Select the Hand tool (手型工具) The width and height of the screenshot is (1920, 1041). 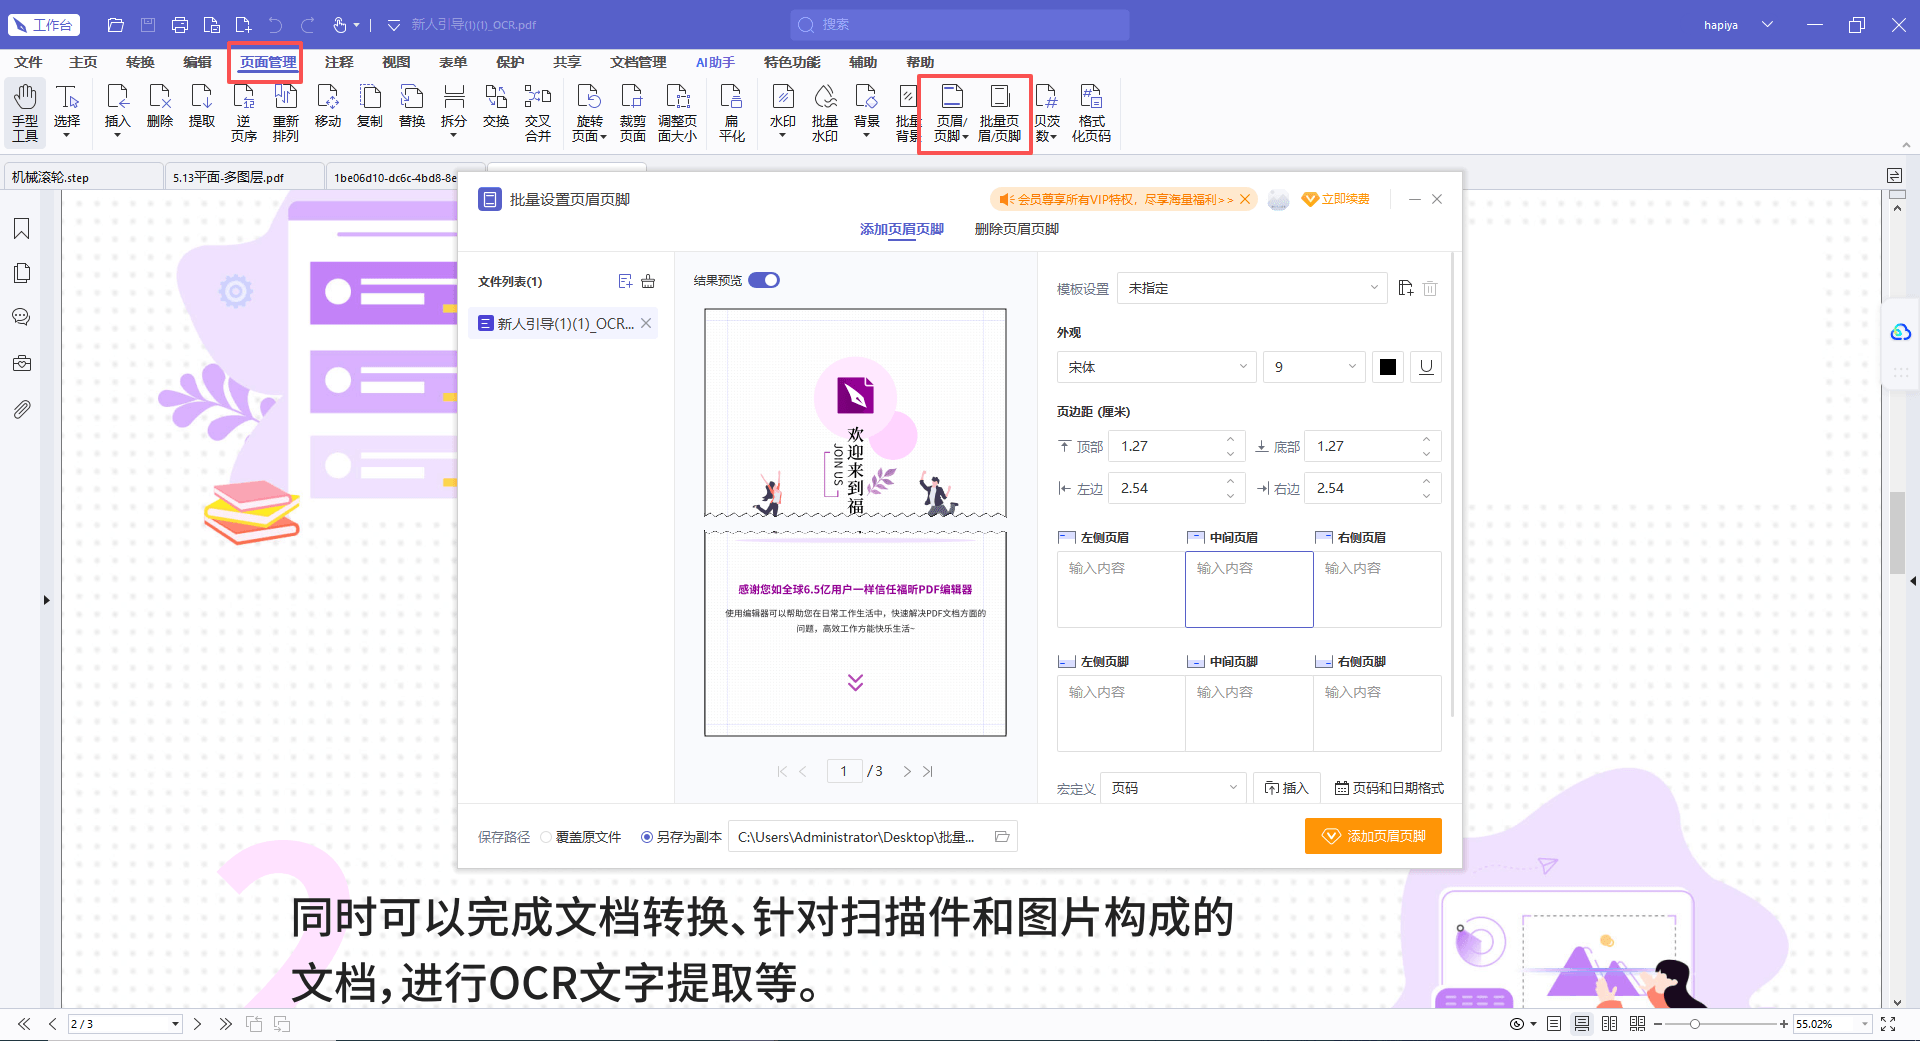pos(25,112)
